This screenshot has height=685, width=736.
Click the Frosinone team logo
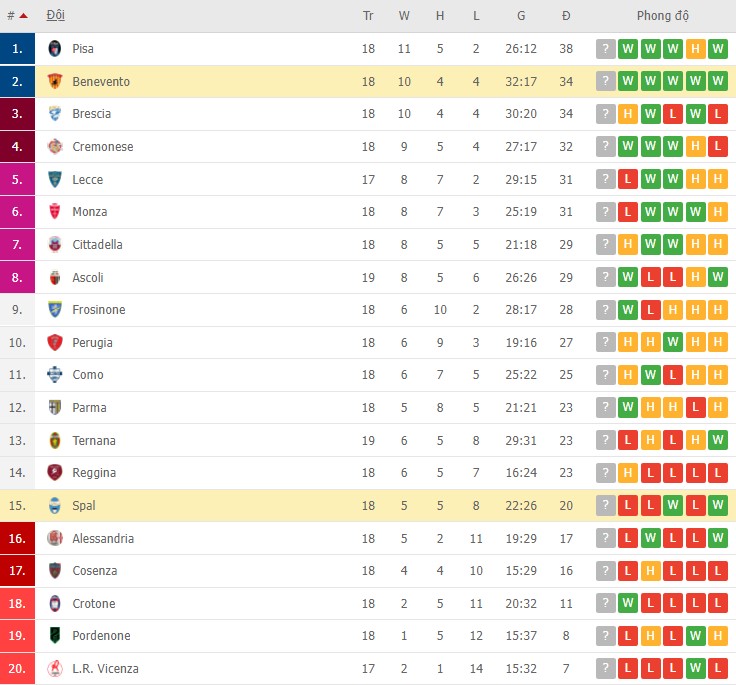point(55,310)
